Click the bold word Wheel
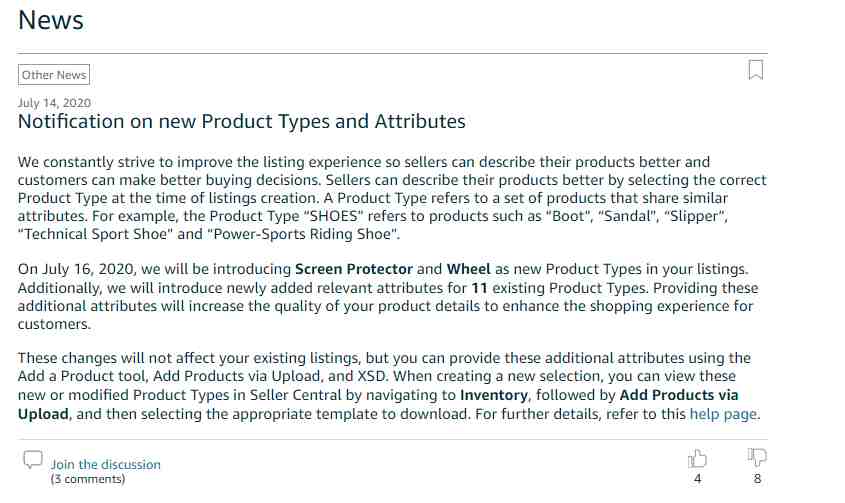 point(468,269)
